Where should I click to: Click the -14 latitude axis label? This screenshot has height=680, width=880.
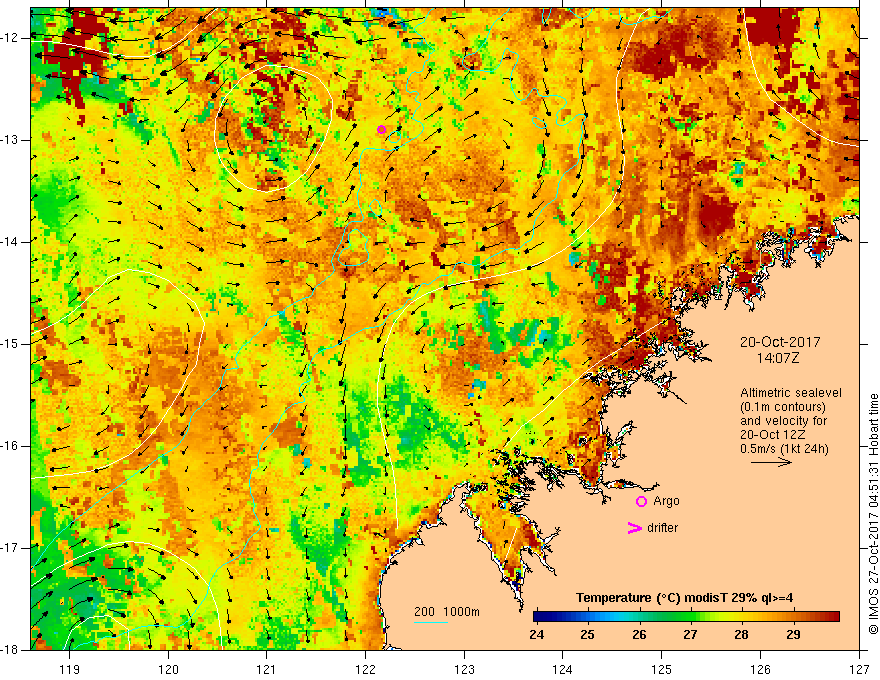pyautogui.click(x=10, y=242)
